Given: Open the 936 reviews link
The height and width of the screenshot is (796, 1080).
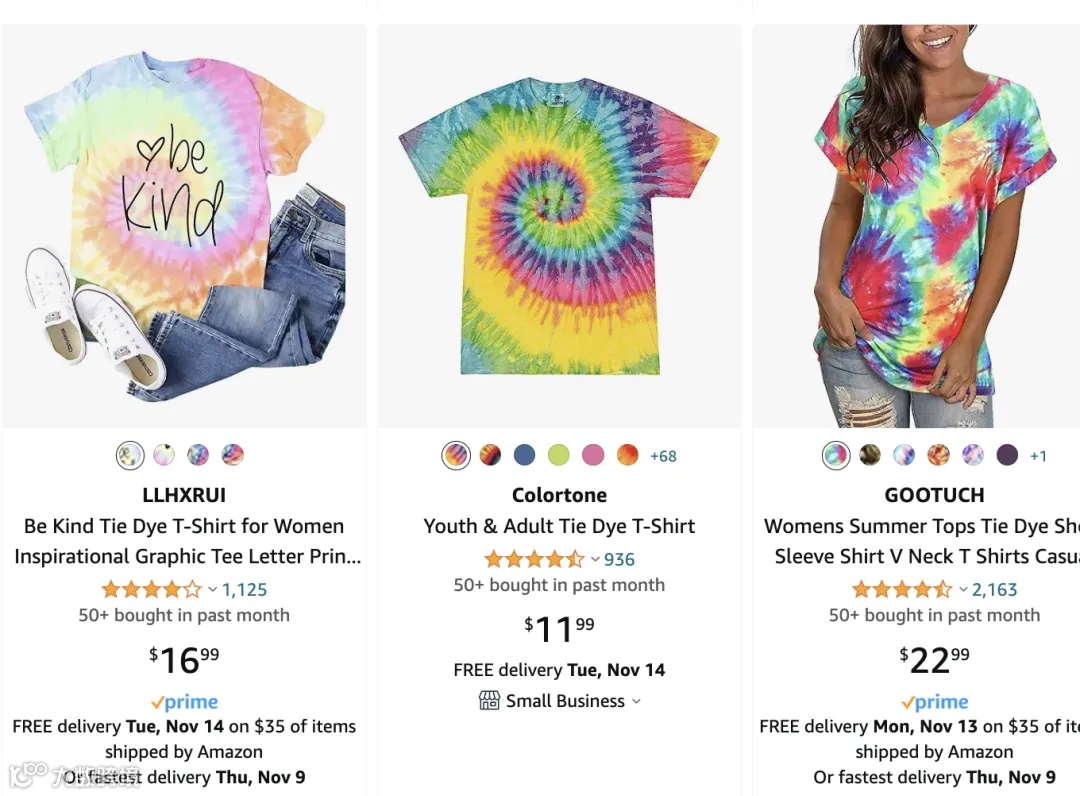Looking at the screenshot, I should point(619,560).
